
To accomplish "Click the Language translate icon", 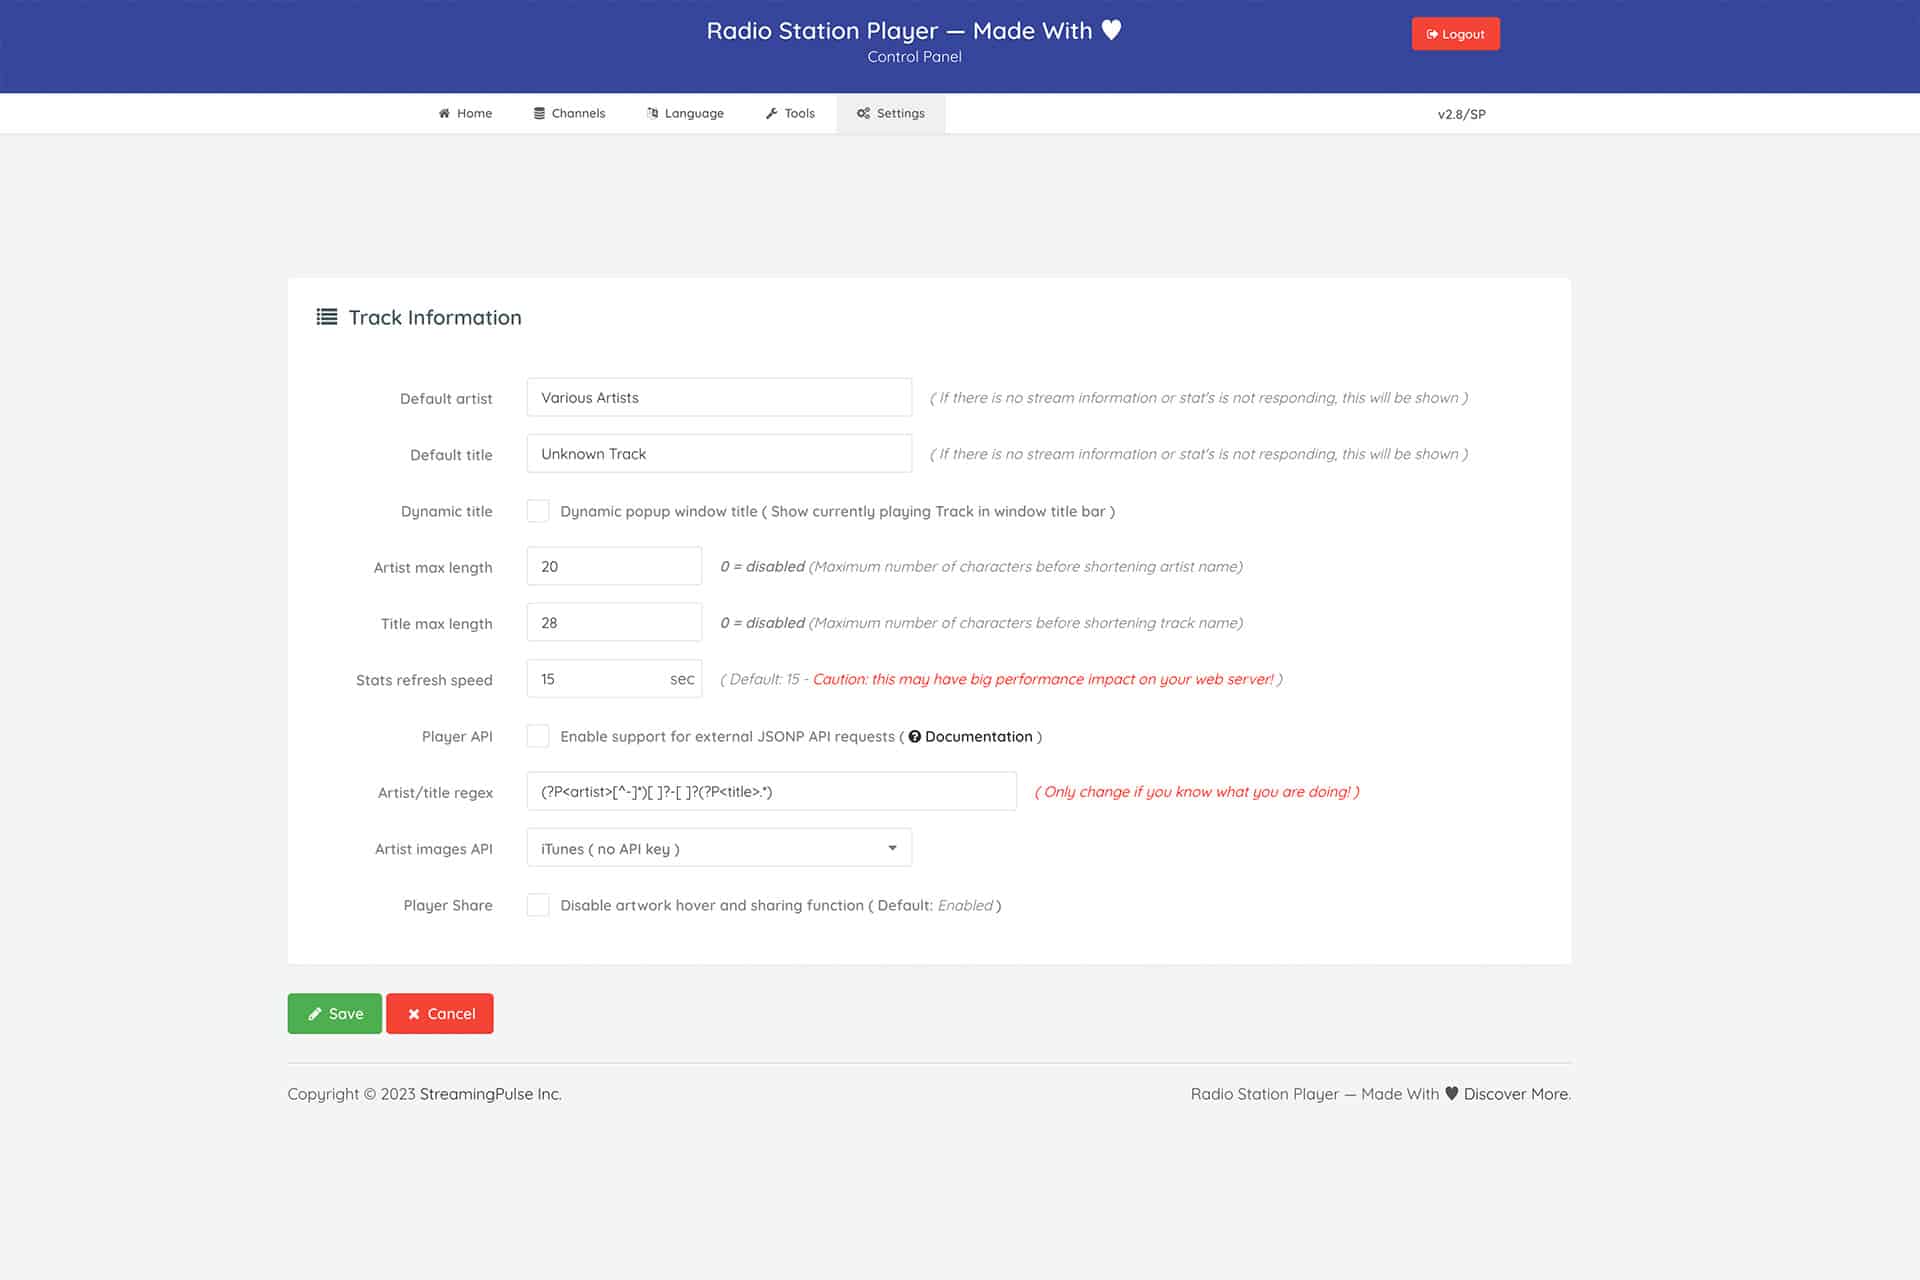I will (x=652, y=113).
